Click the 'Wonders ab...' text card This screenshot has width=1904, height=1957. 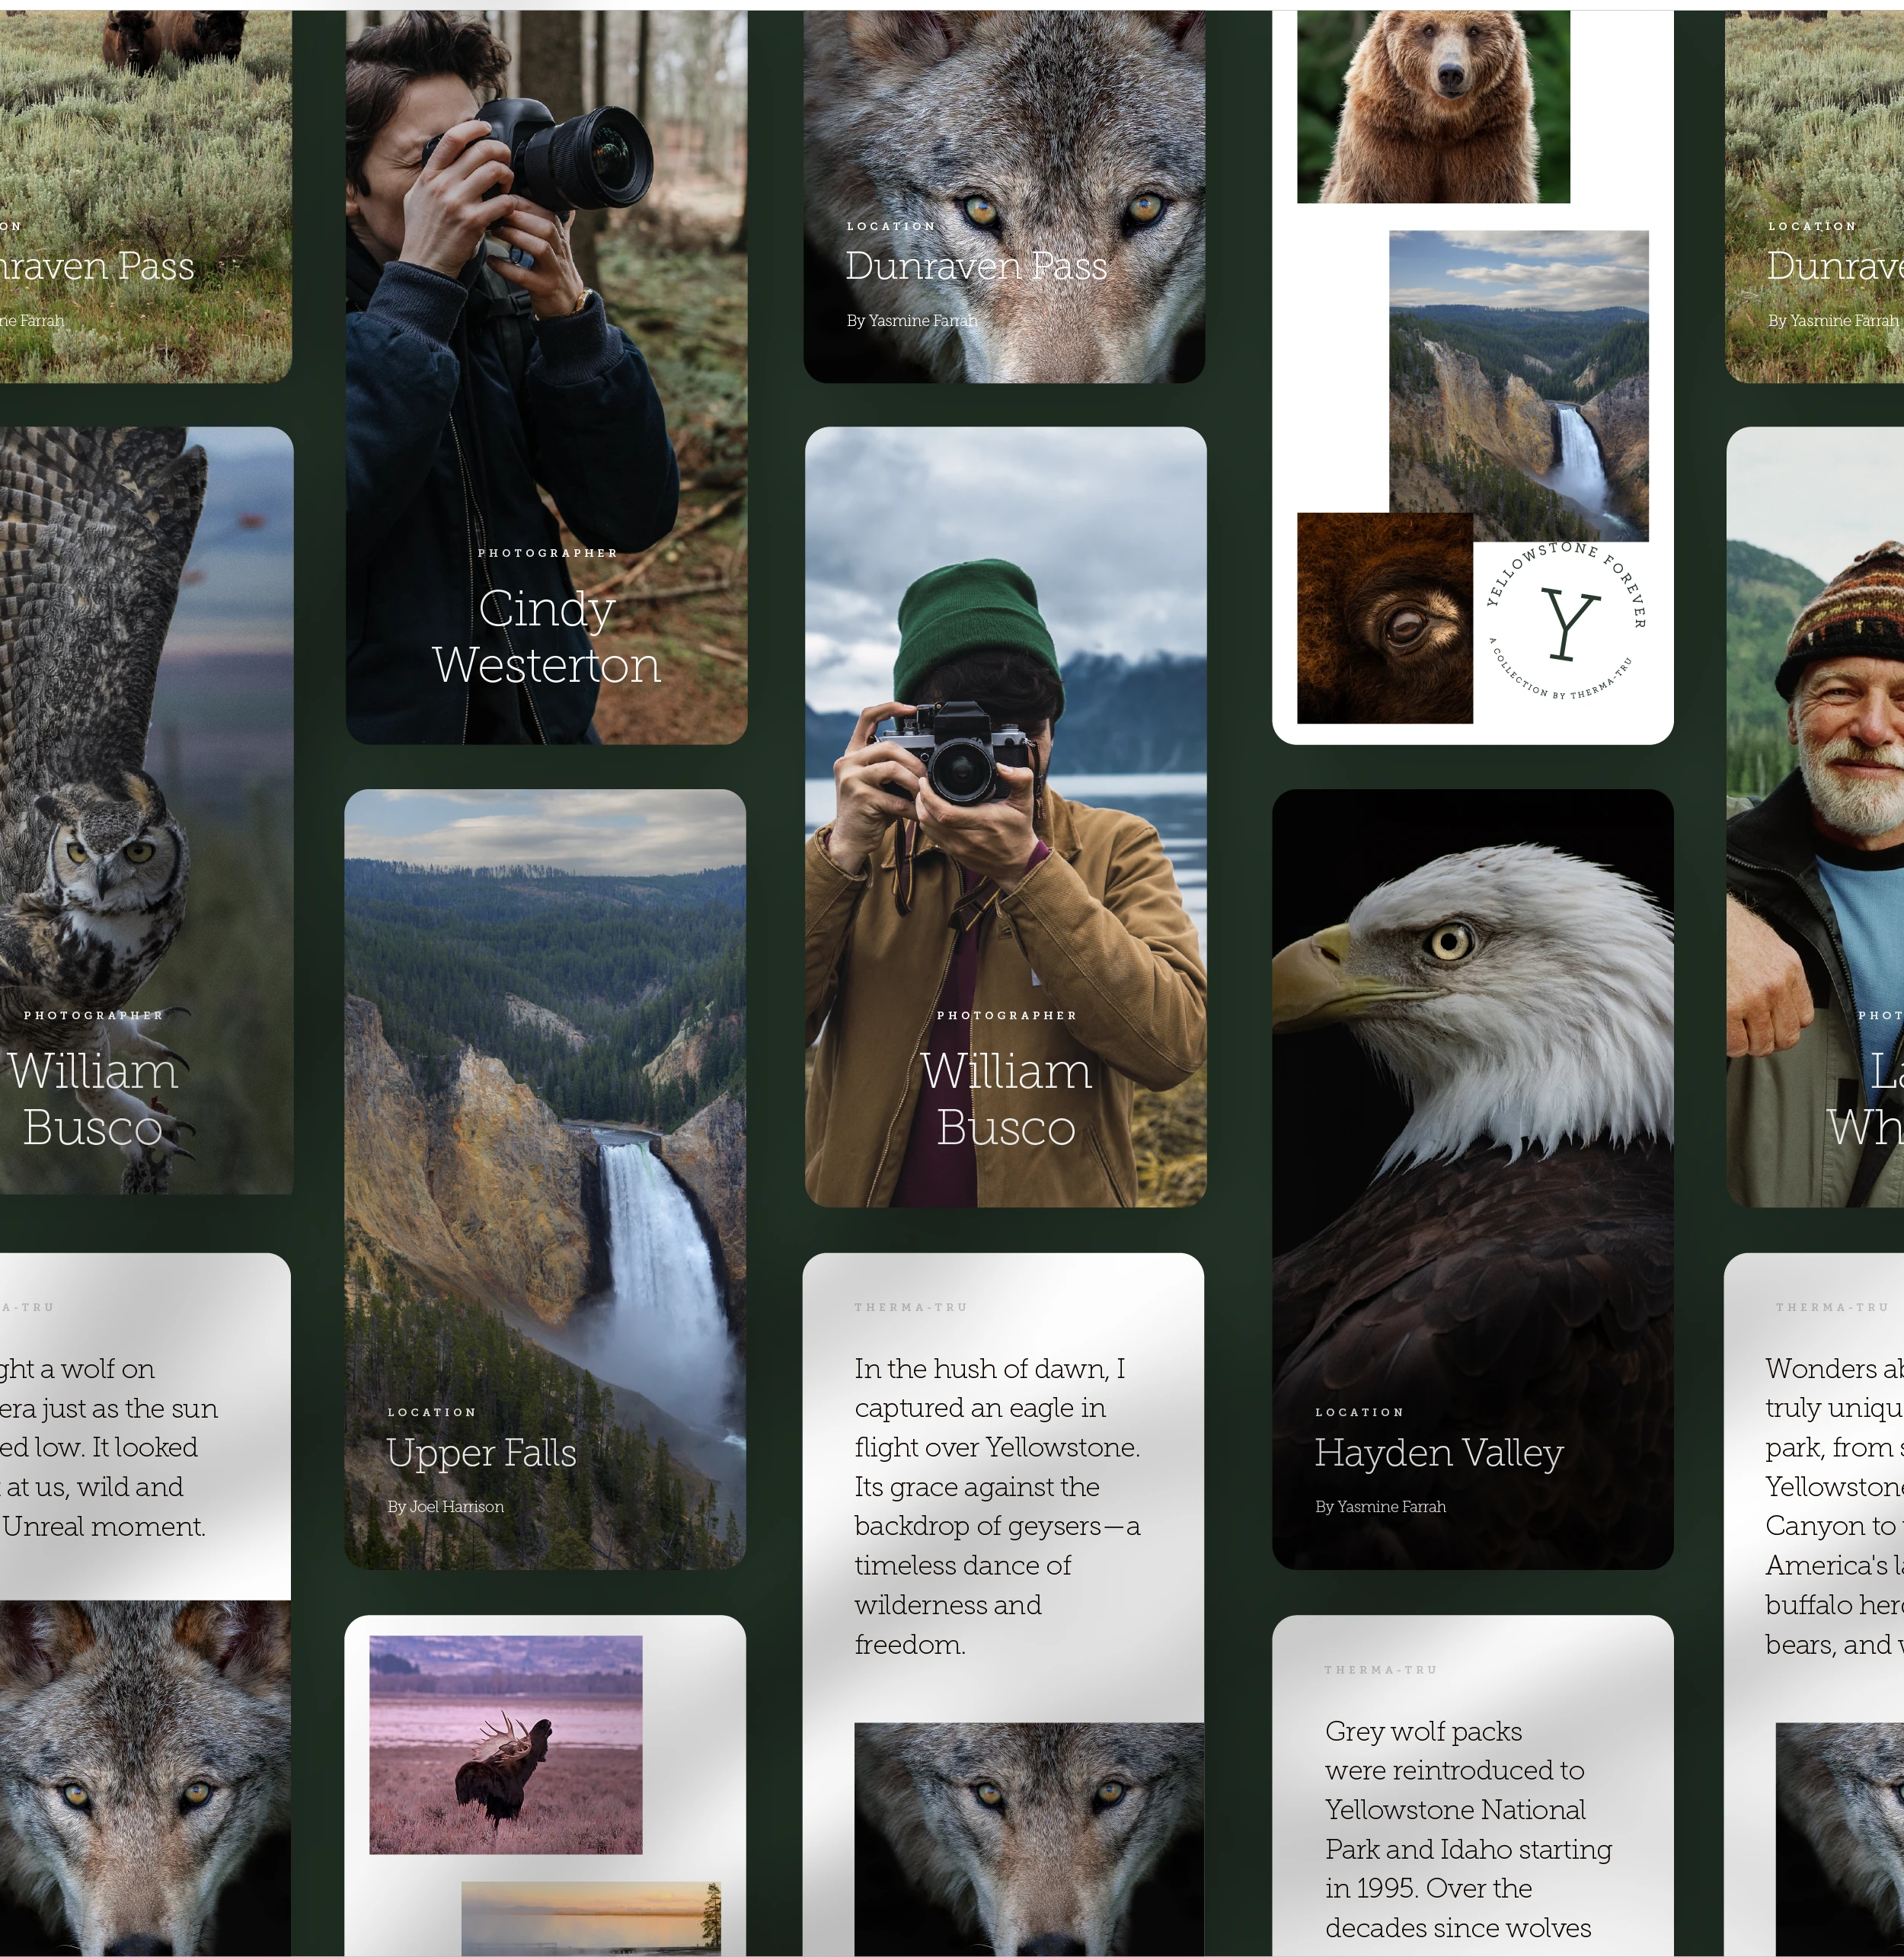1815,1604
